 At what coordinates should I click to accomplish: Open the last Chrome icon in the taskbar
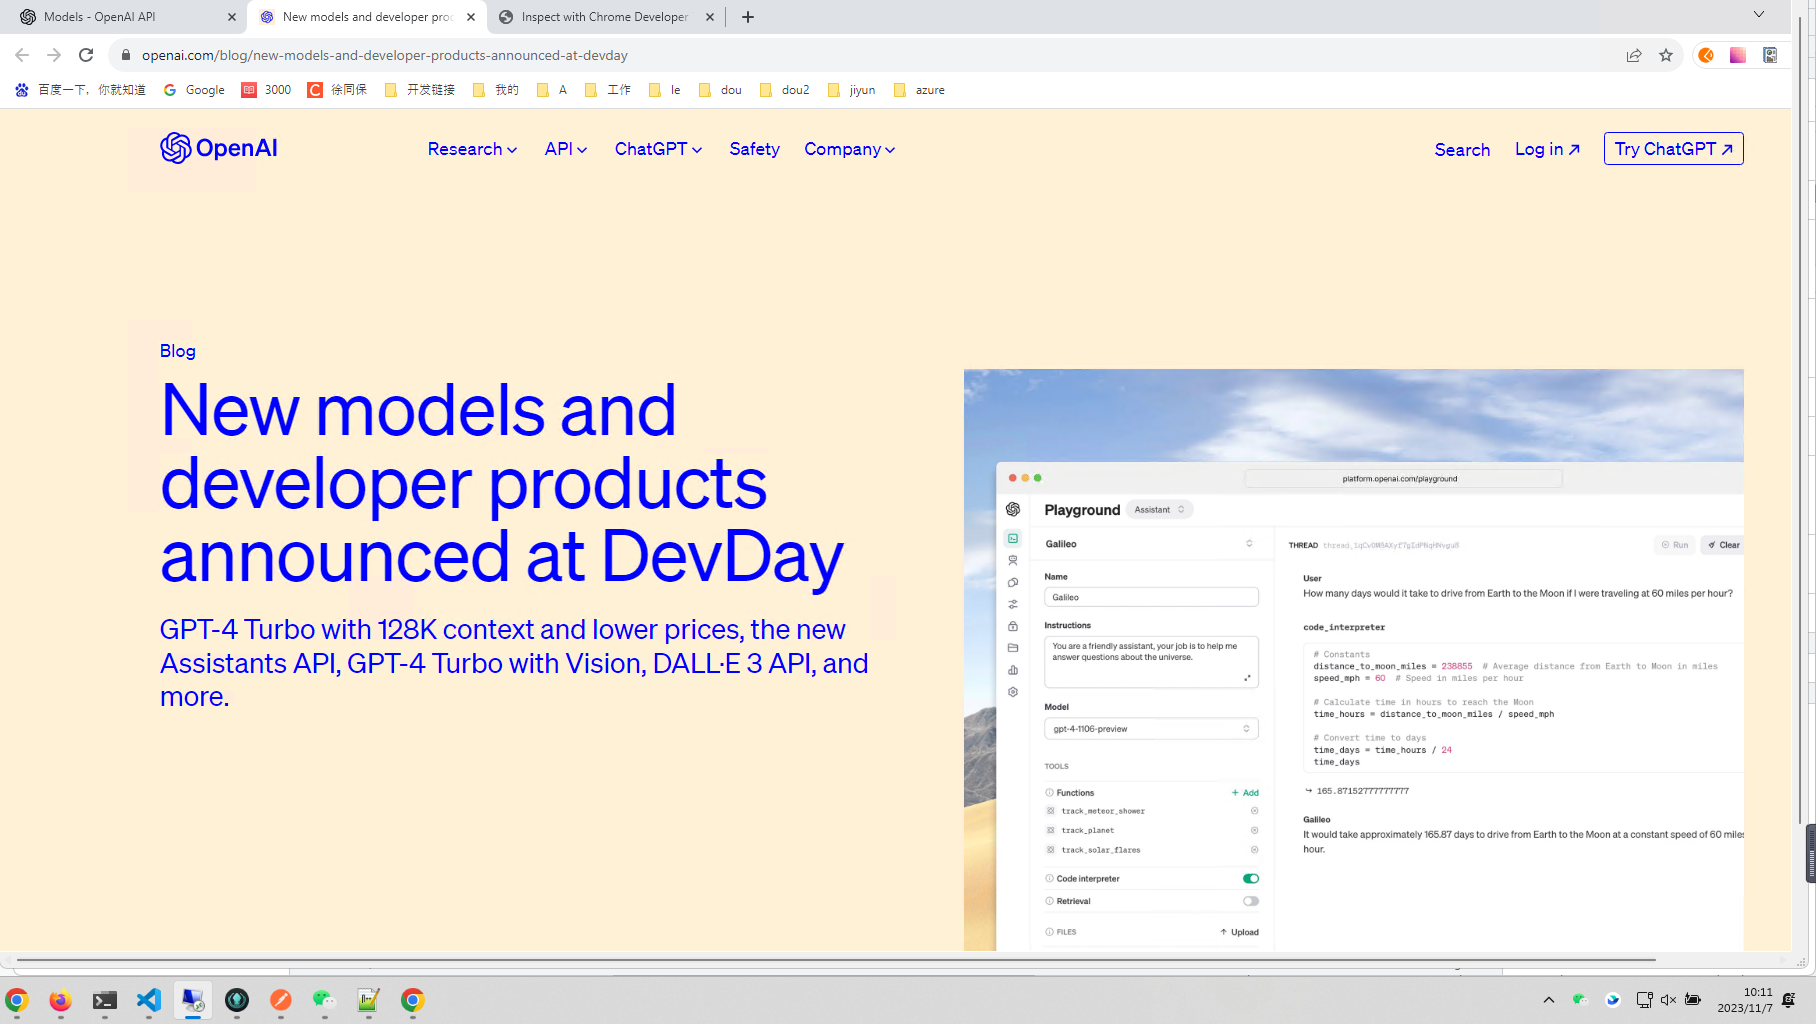pos(413,1000)
